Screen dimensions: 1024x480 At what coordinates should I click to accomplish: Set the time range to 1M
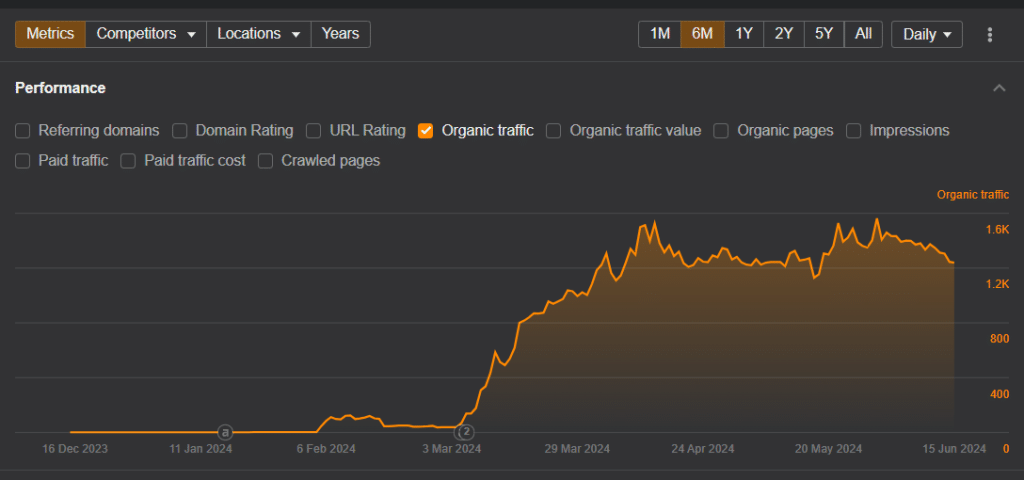point(660,34)
